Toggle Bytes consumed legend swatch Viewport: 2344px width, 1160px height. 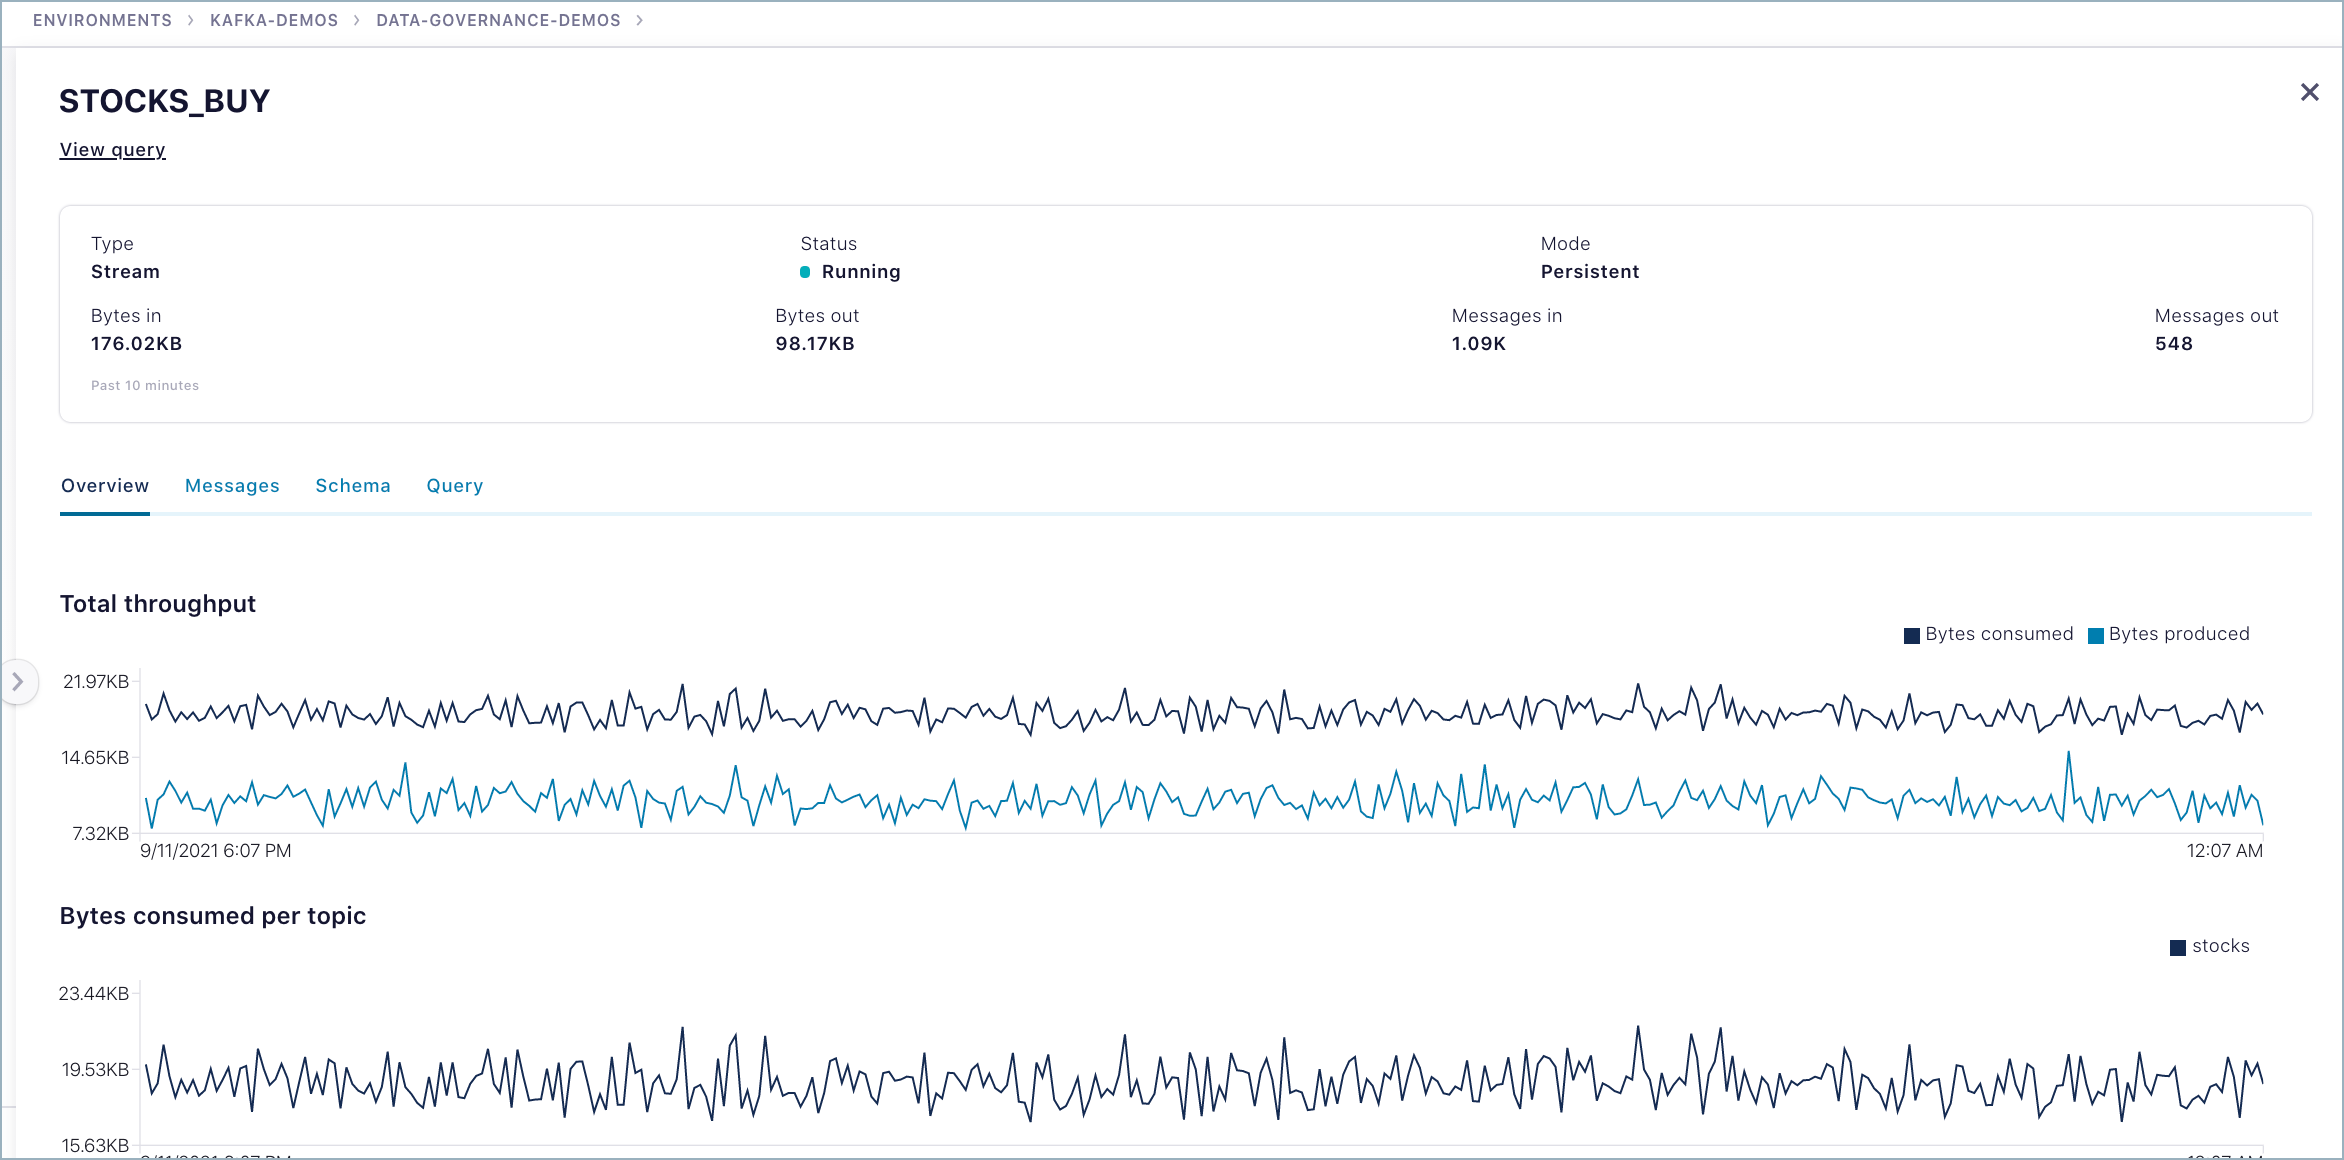pyautogui.click(x=1912, y=636)
